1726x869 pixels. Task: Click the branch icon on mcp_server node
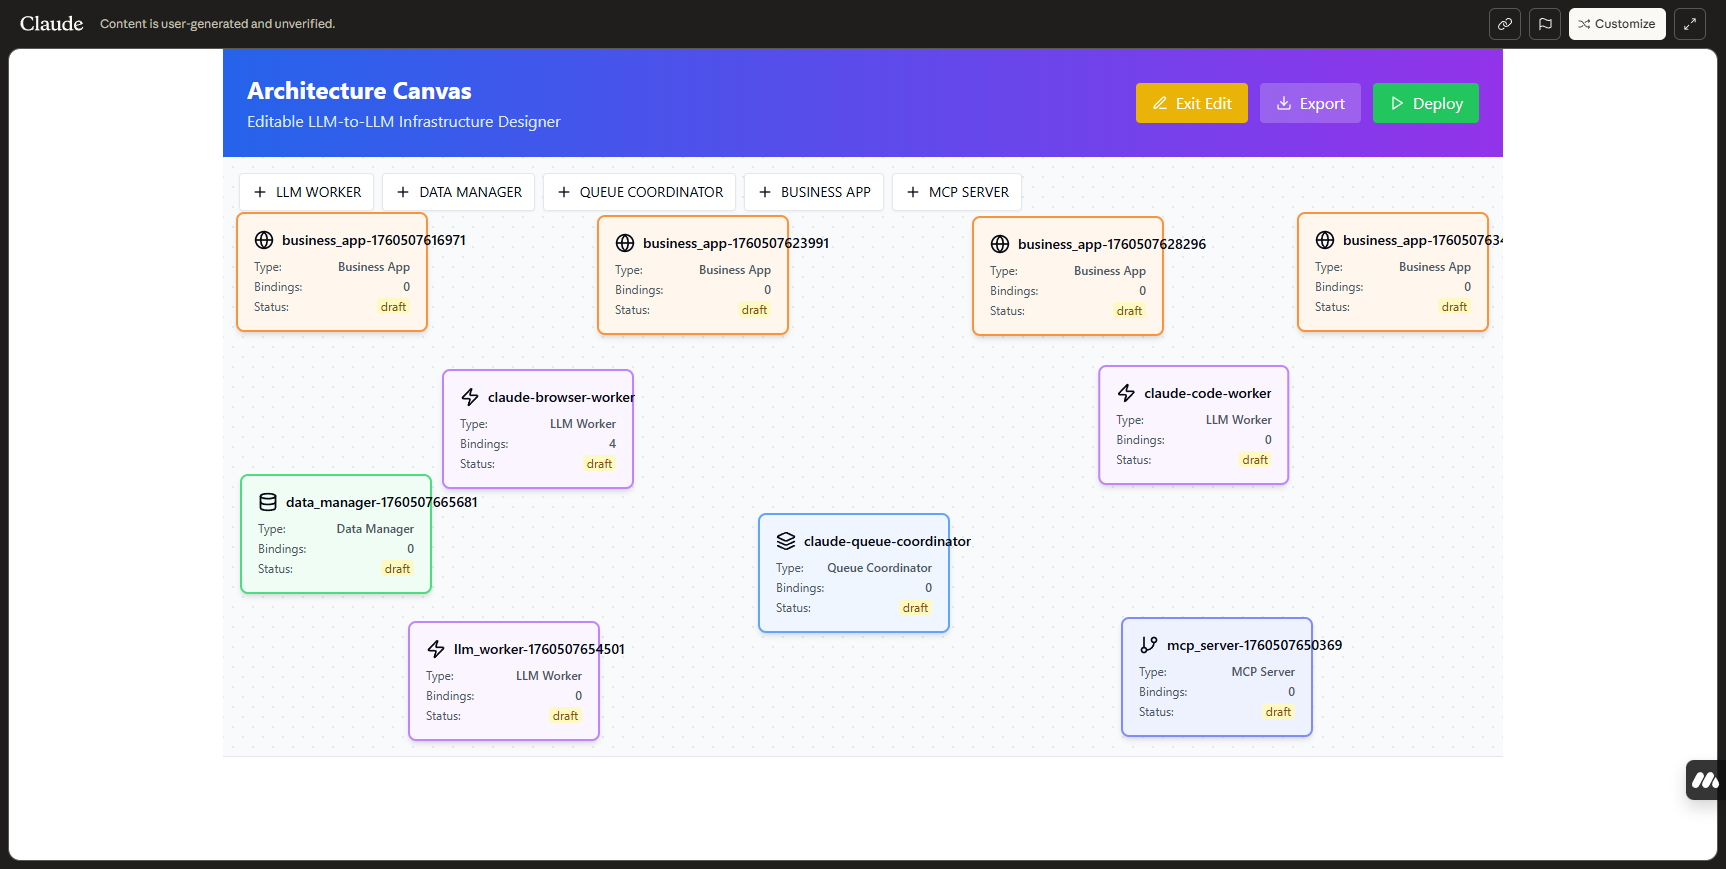(1149, 645)
